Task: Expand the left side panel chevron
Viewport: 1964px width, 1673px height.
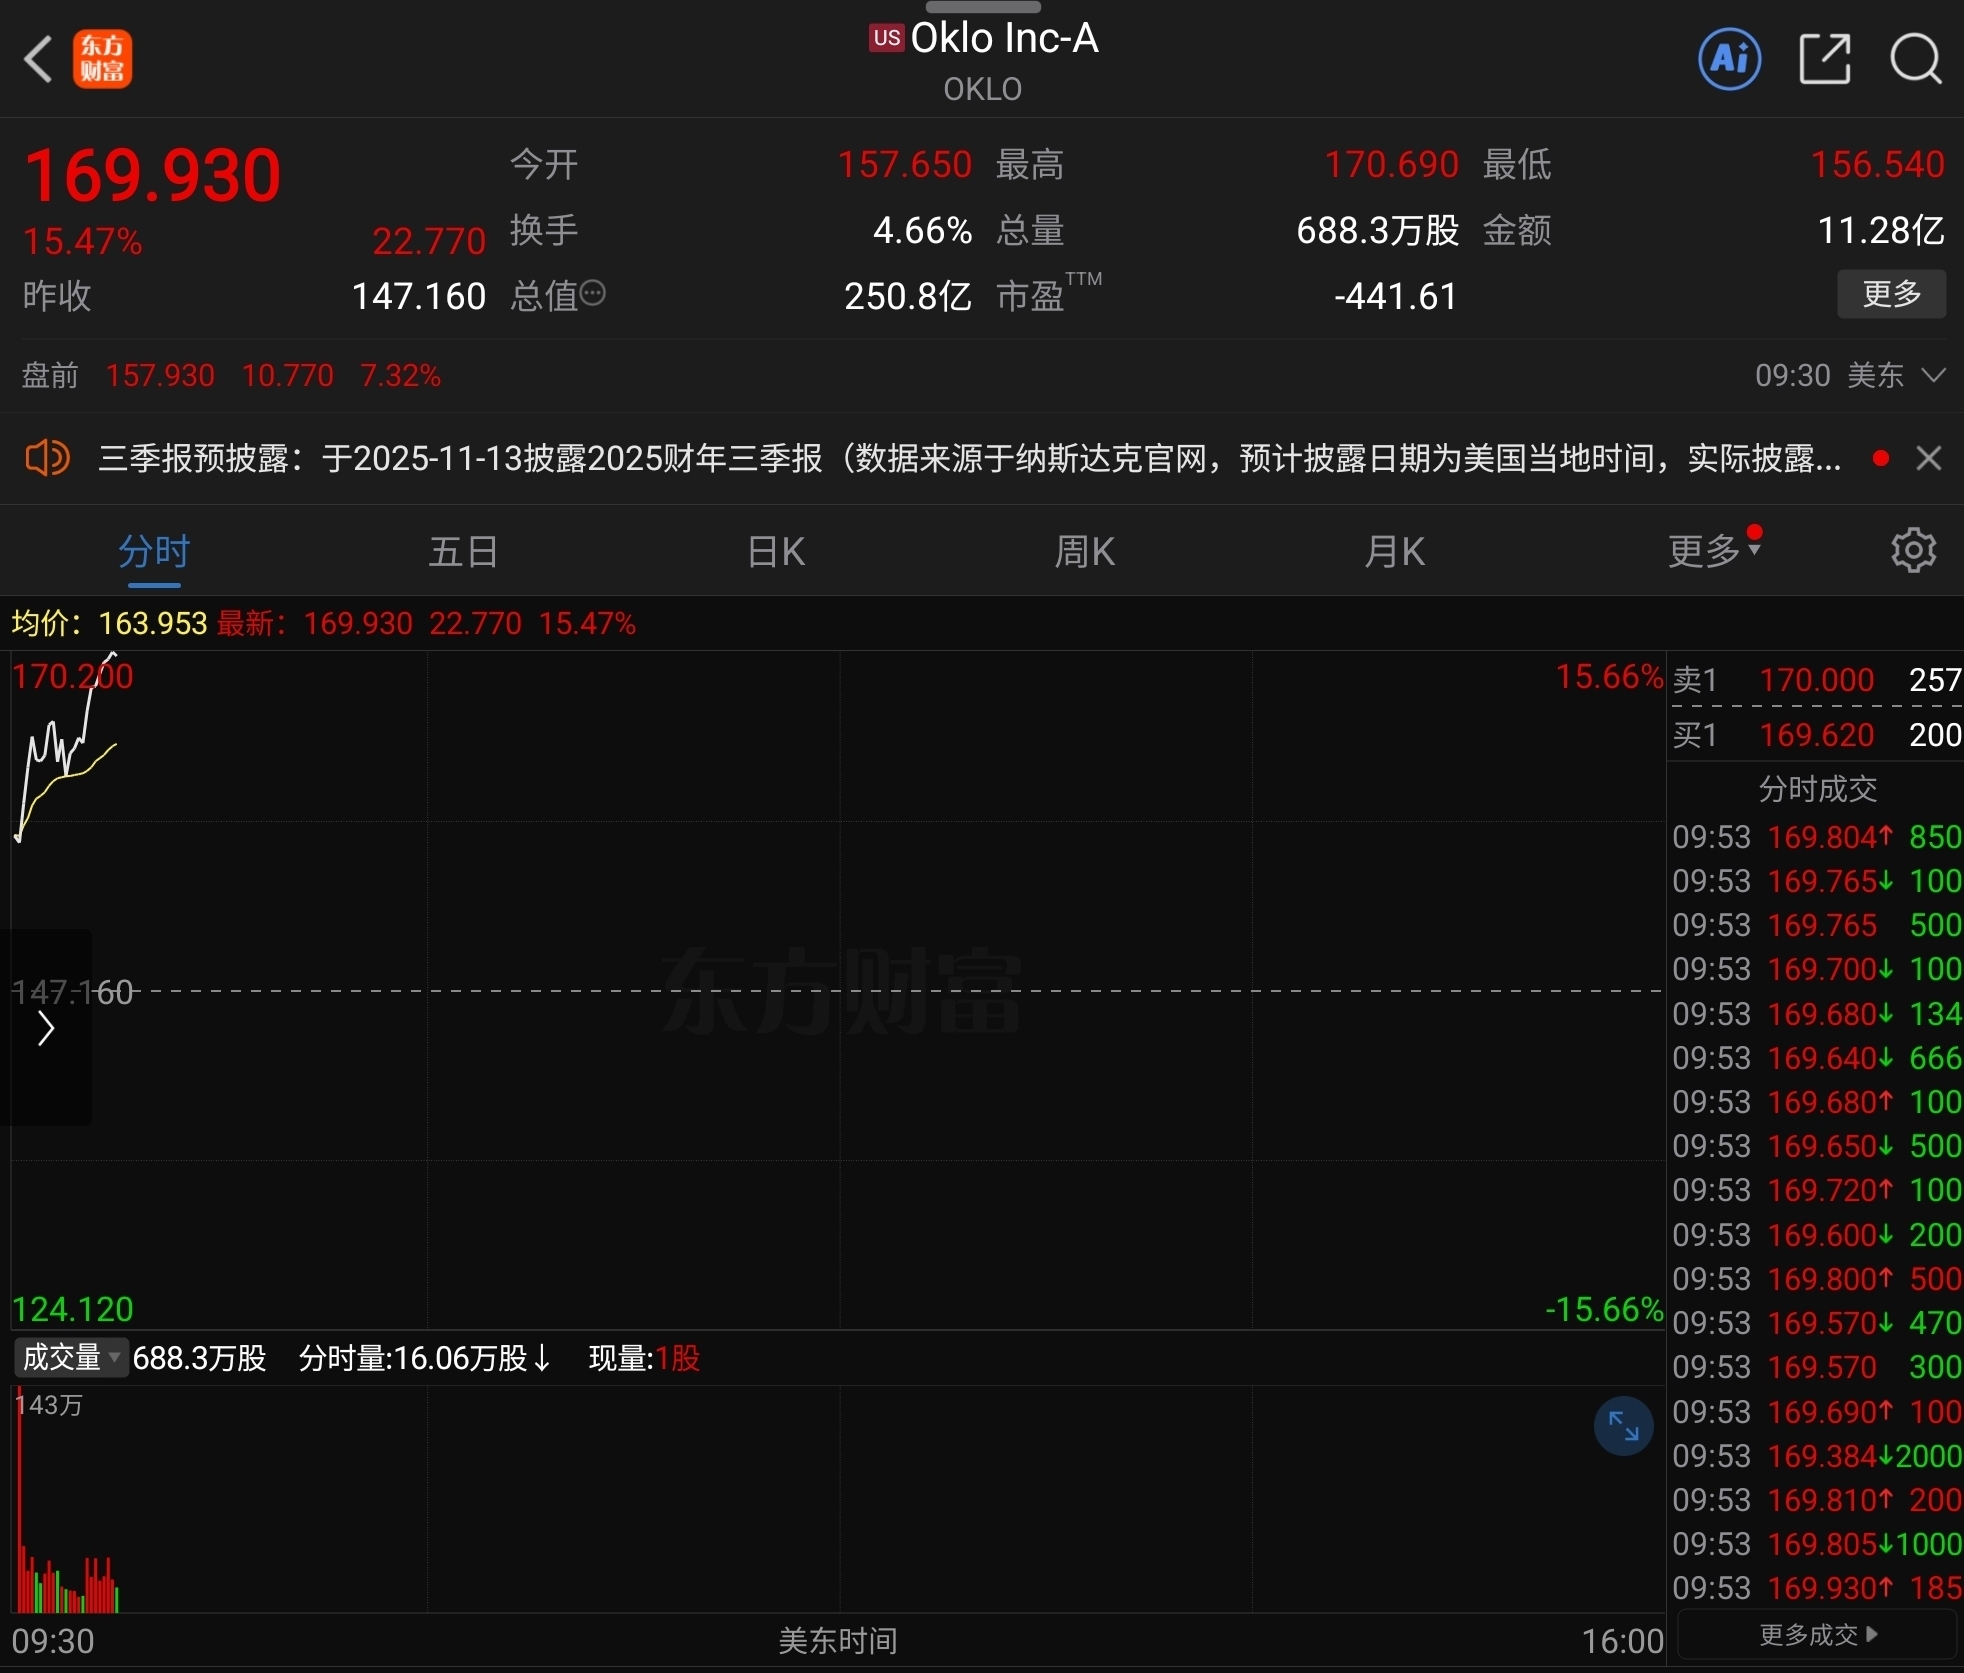Action: click(x=45, y=1028)
